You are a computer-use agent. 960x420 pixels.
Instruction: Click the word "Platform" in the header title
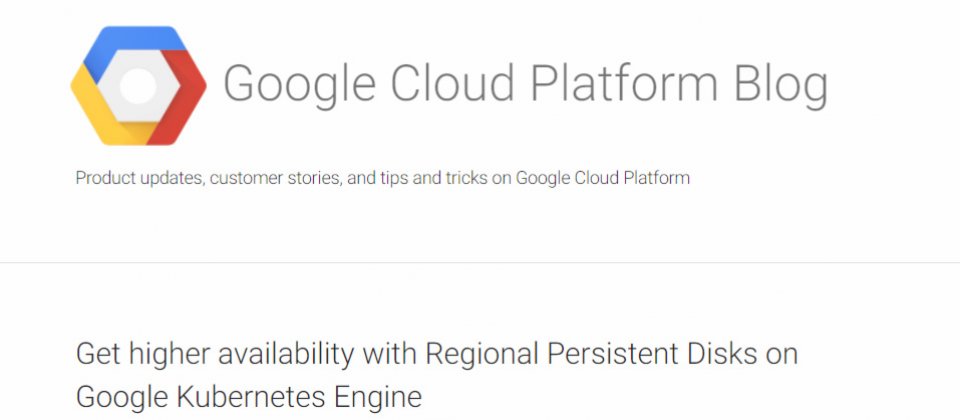tap(624, 83)
